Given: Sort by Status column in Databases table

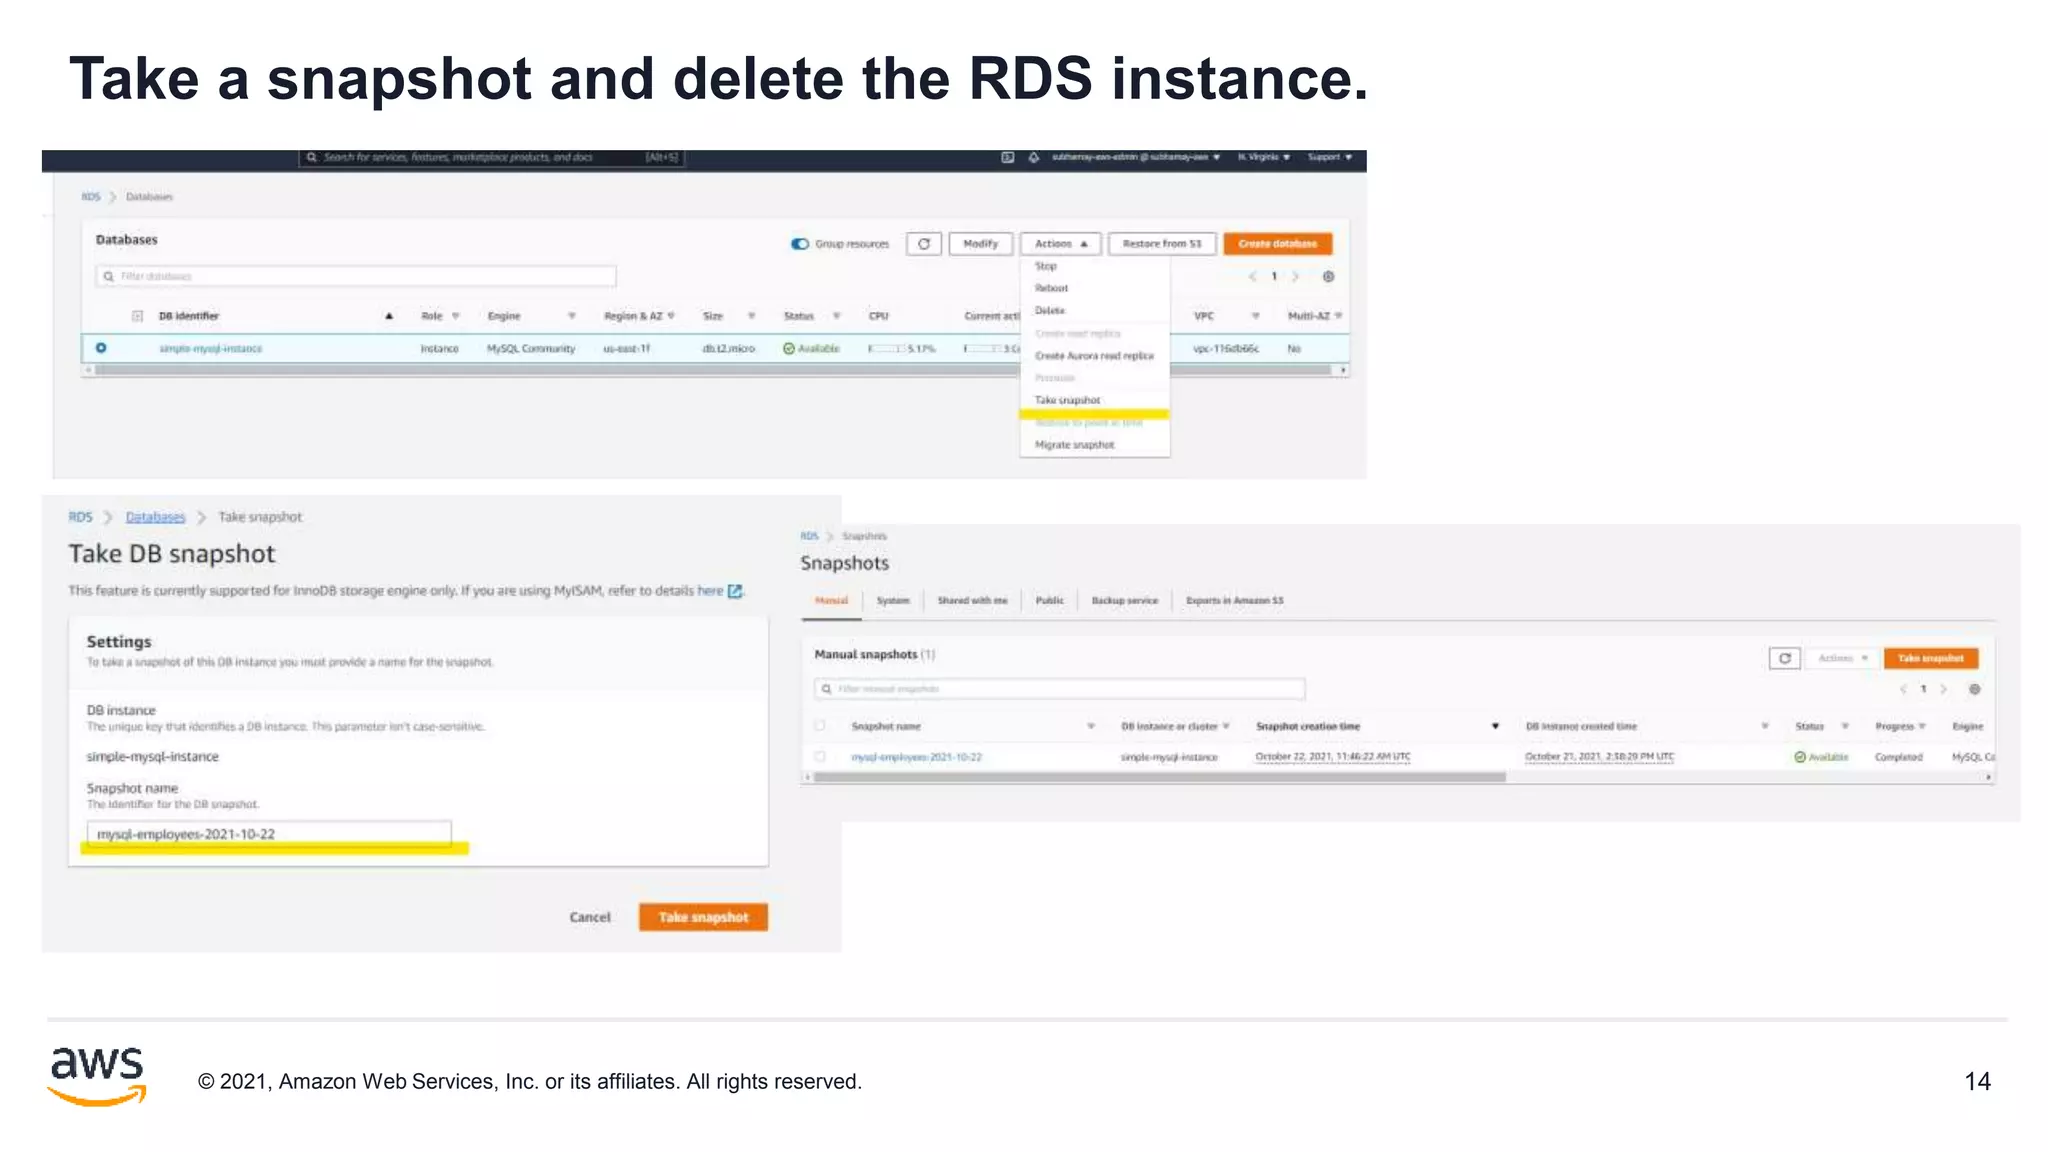Looking at the screenshot, I should 836,316.
